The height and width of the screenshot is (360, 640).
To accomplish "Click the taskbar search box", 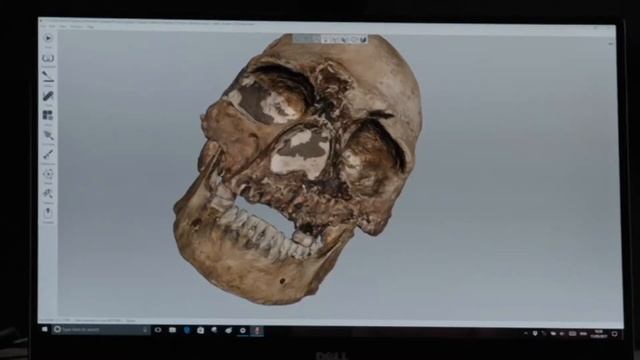I will tap(101, 329).
